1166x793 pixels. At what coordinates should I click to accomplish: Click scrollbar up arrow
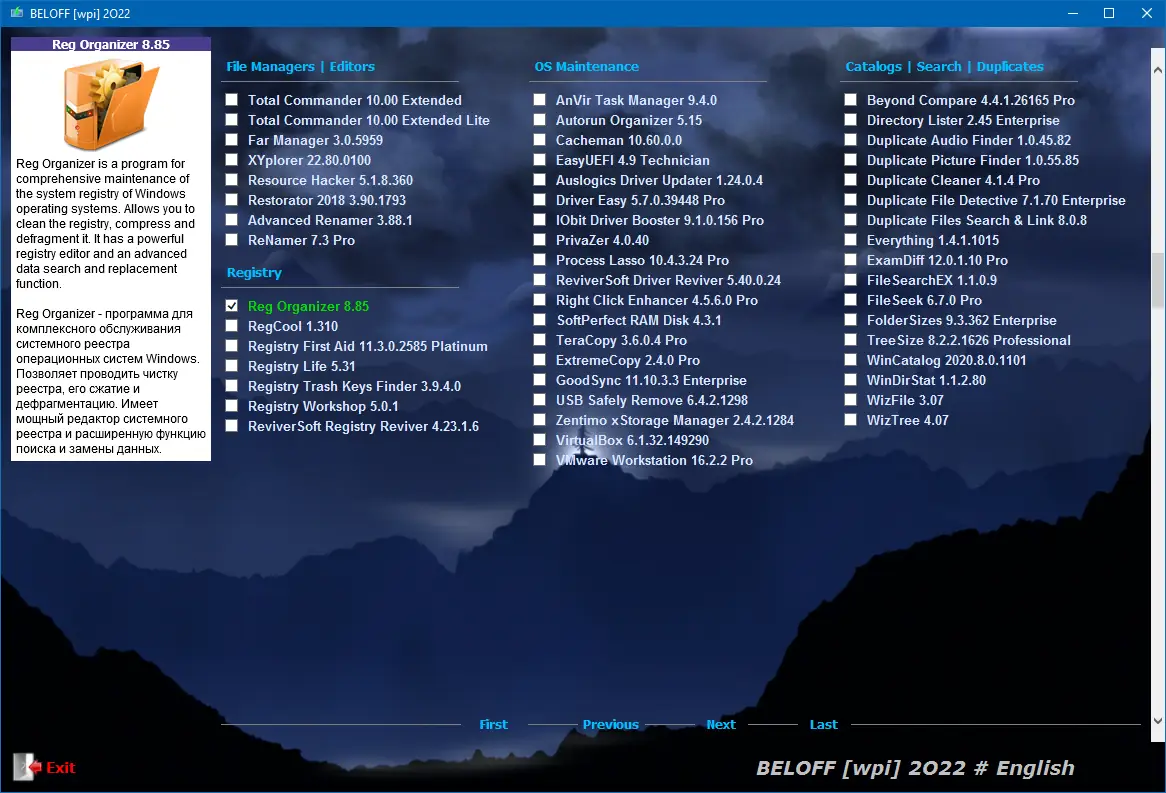point(1158,70)
